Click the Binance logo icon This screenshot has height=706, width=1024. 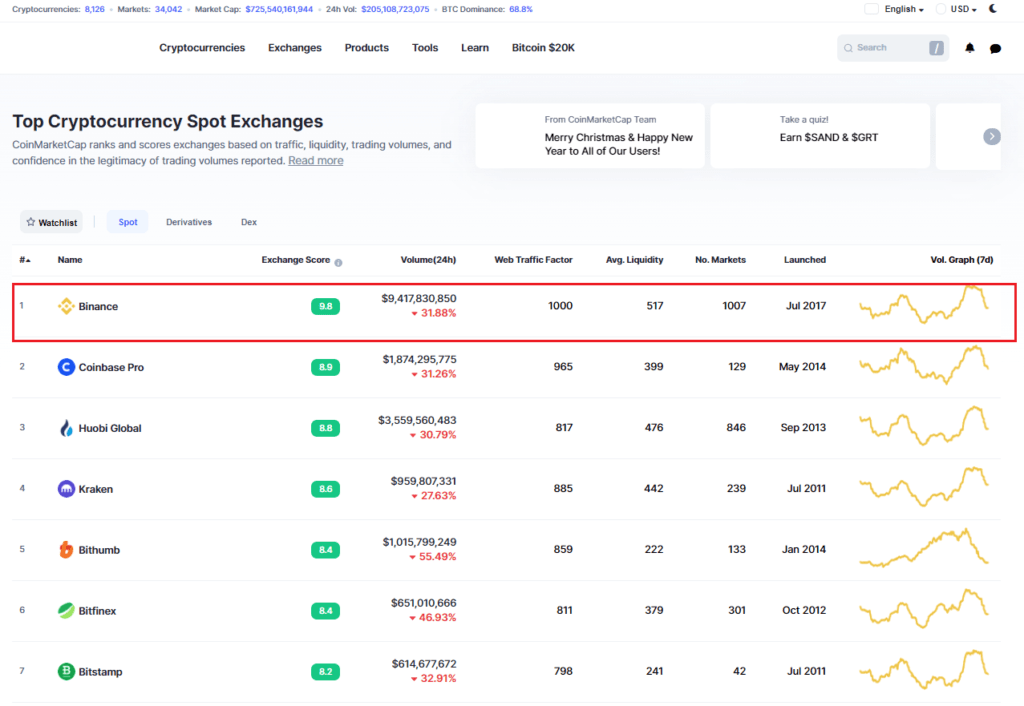tap(66, 306)
